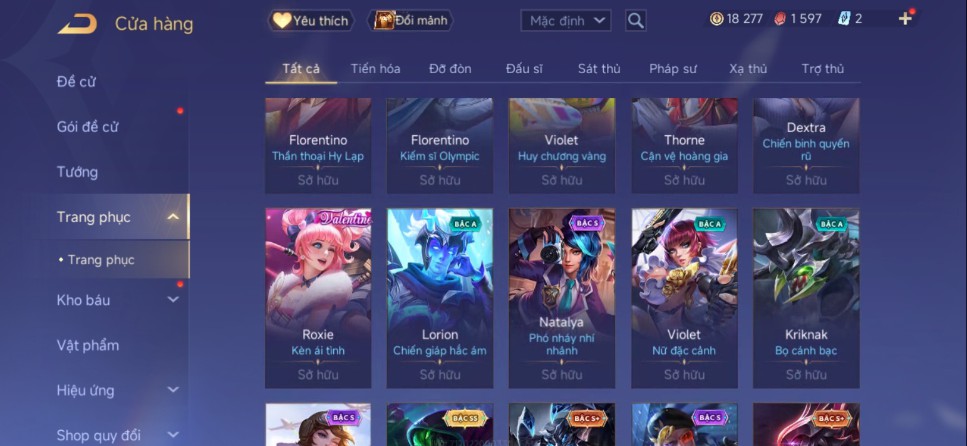Select Natalya Phó nháy nhí nhảnh skin
This screenshot has width=967, height=446.
(562, 298)
